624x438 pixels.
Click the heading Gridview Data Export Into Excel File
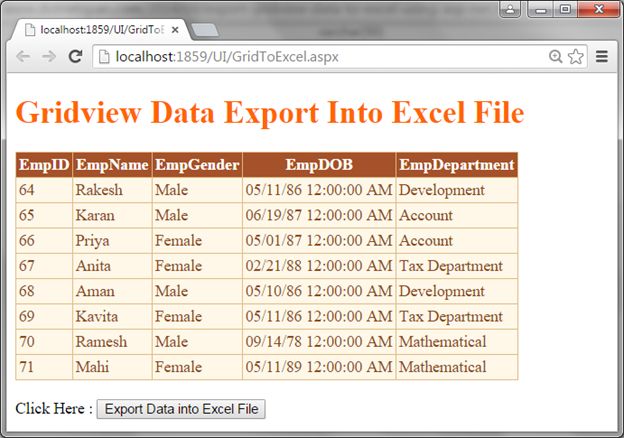click(x=270, y=113)
